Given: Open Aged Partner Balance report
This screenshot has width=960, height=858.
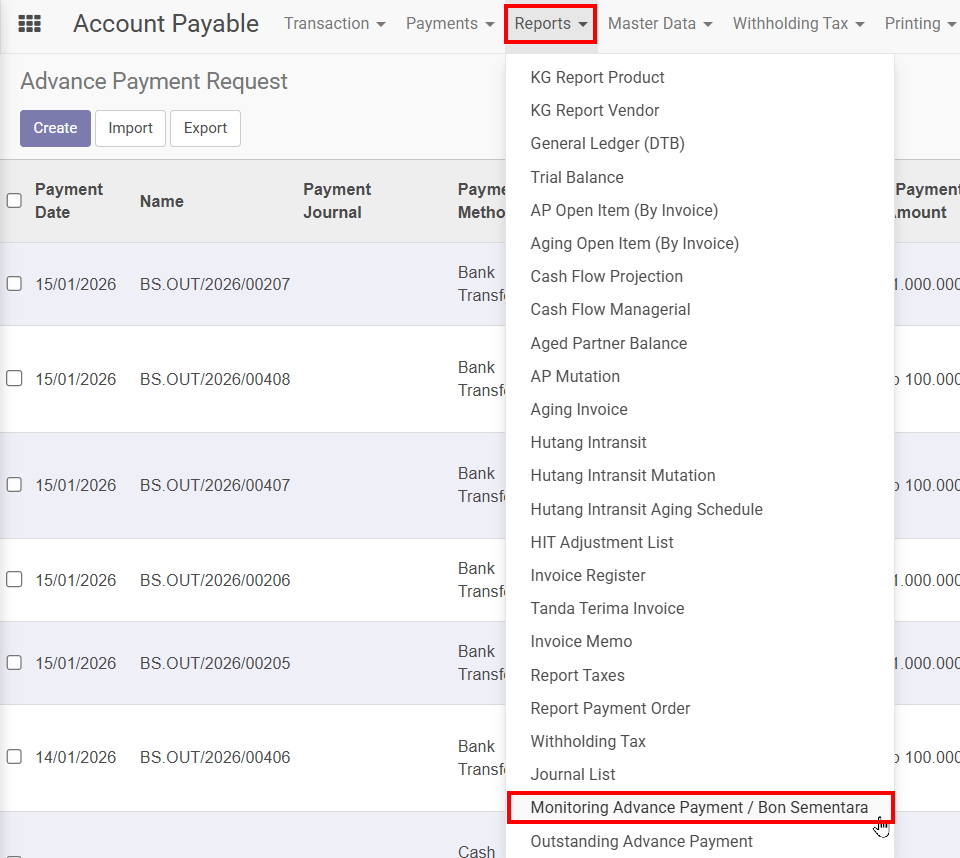Looking at the screenshot, I should point(608,343).
